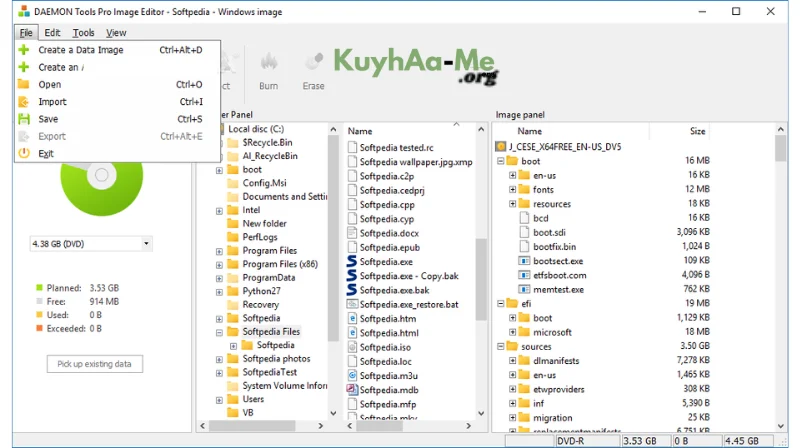Click the bootsect.exe file icon
This screenshot has height=448, width=800.
pos(524,261)
